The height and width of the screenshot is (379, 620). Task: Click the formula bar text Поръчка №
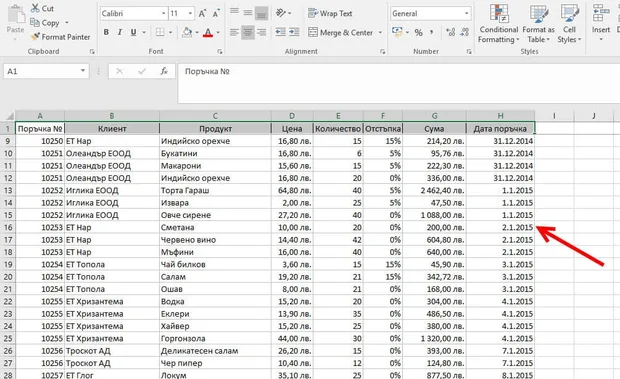pos(207,72)
